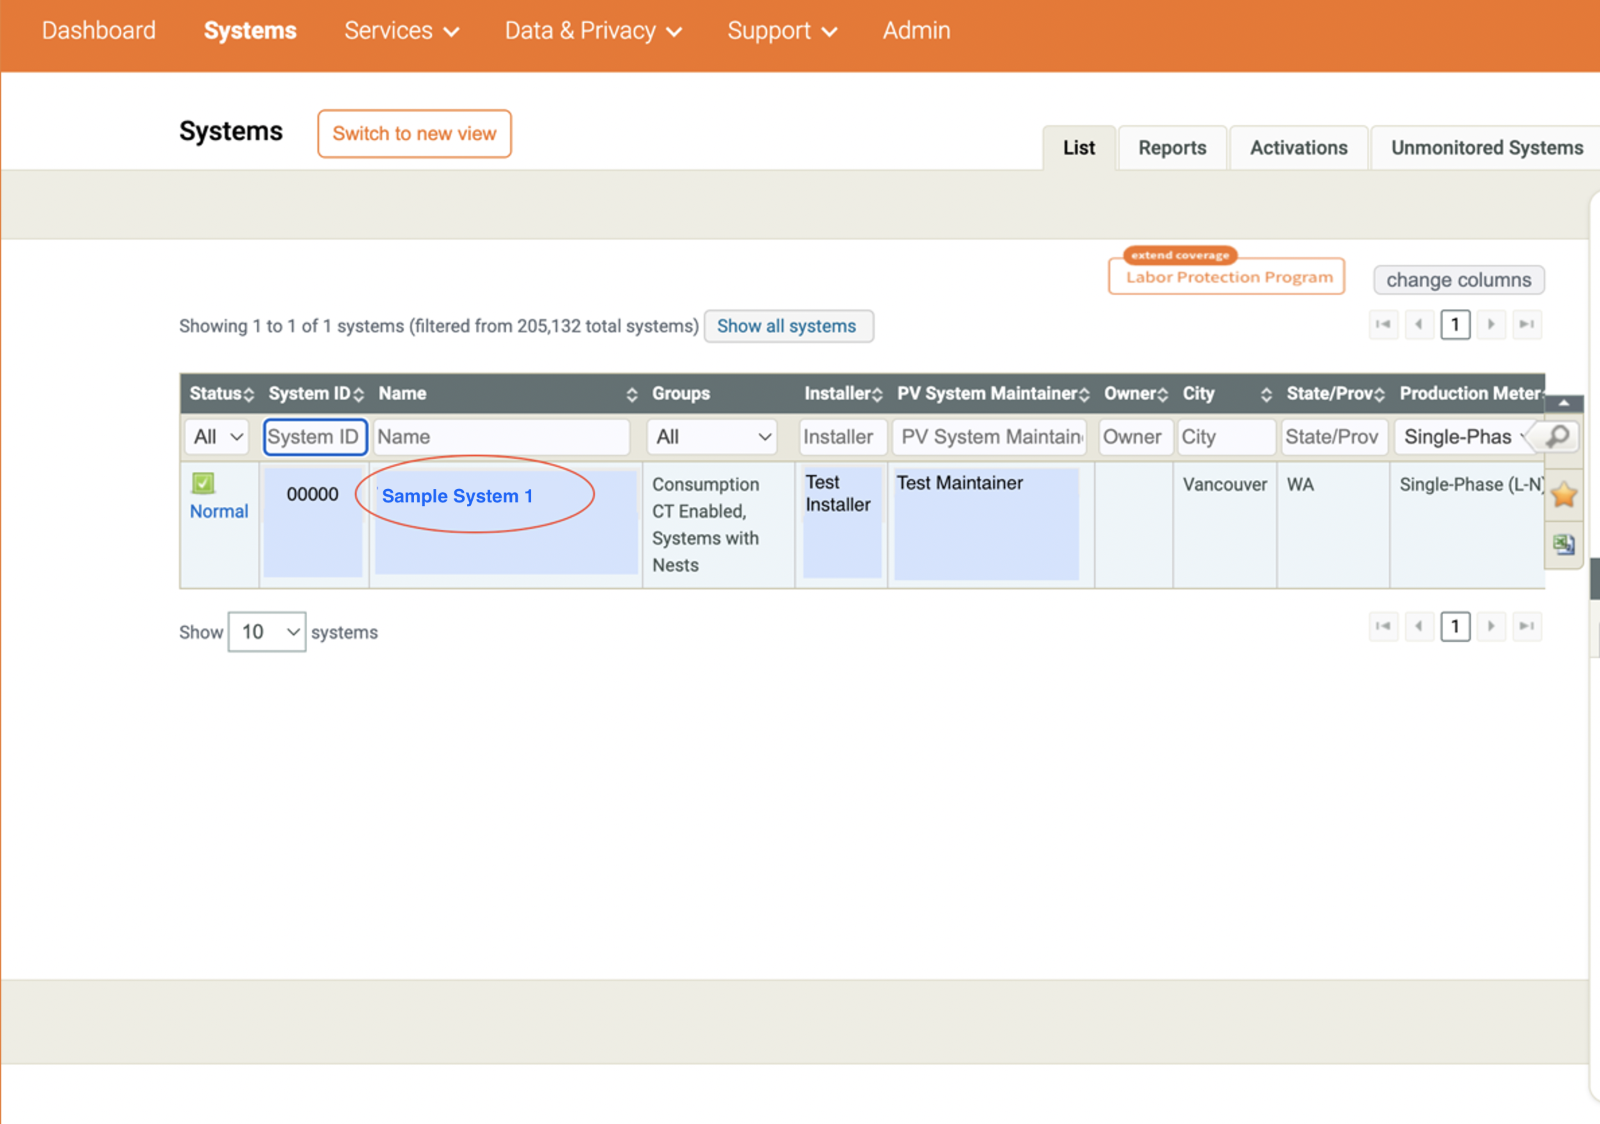Open Sample System 1
This screenshot has width=1600, height=1124.
click(x=457, y=495)
